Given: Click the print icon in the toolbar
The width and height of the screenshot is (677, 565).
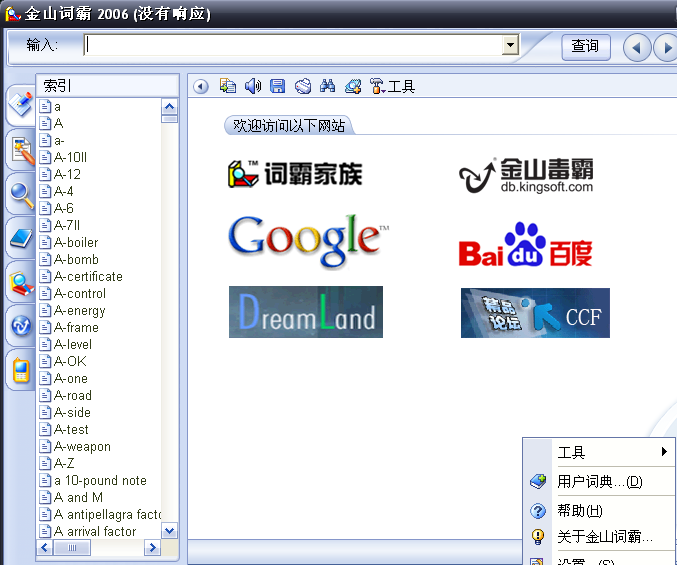Looking at the screenshot, I should pyautogui.click(x=303, y=86).
